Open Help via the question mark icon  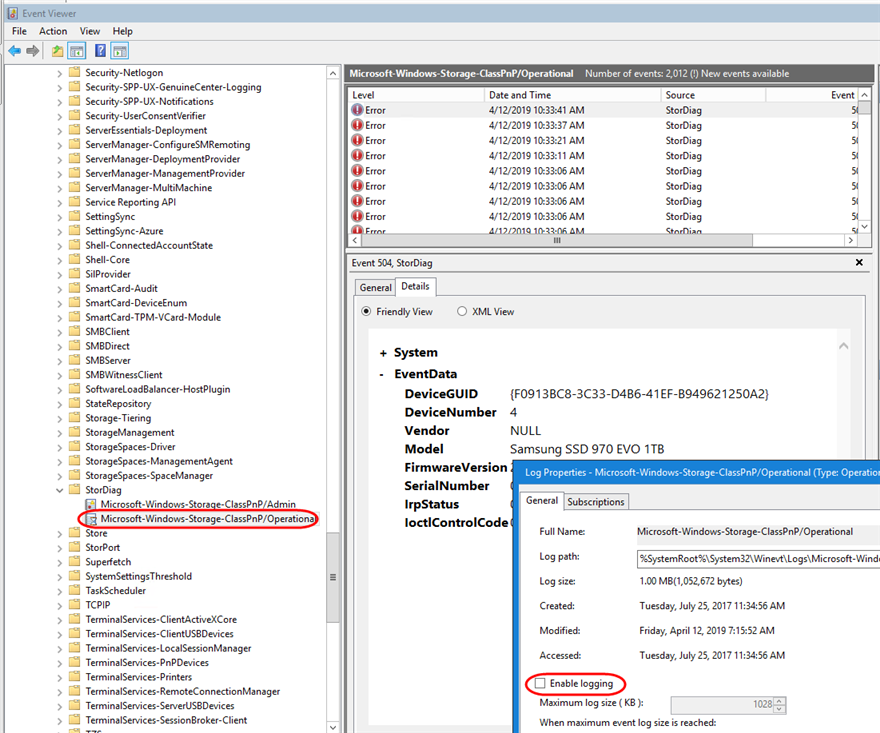[x=100, y=51]
